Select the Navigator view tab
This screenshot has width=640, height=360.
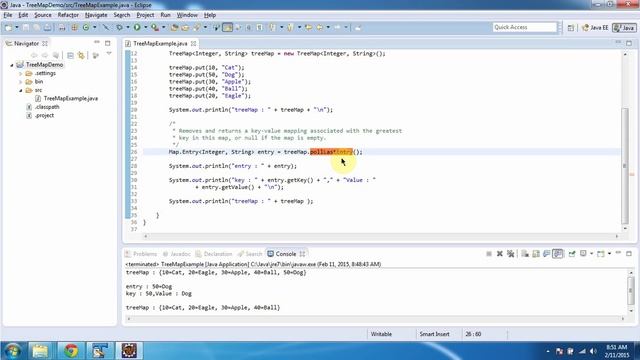[26, 43]
